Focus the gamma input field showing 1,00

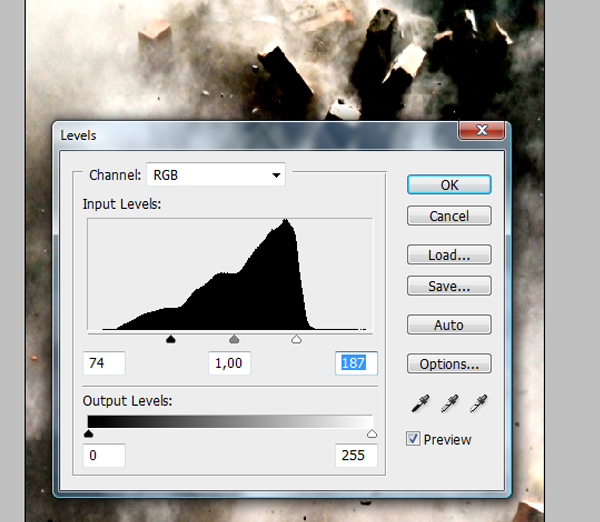coord(229,363)
